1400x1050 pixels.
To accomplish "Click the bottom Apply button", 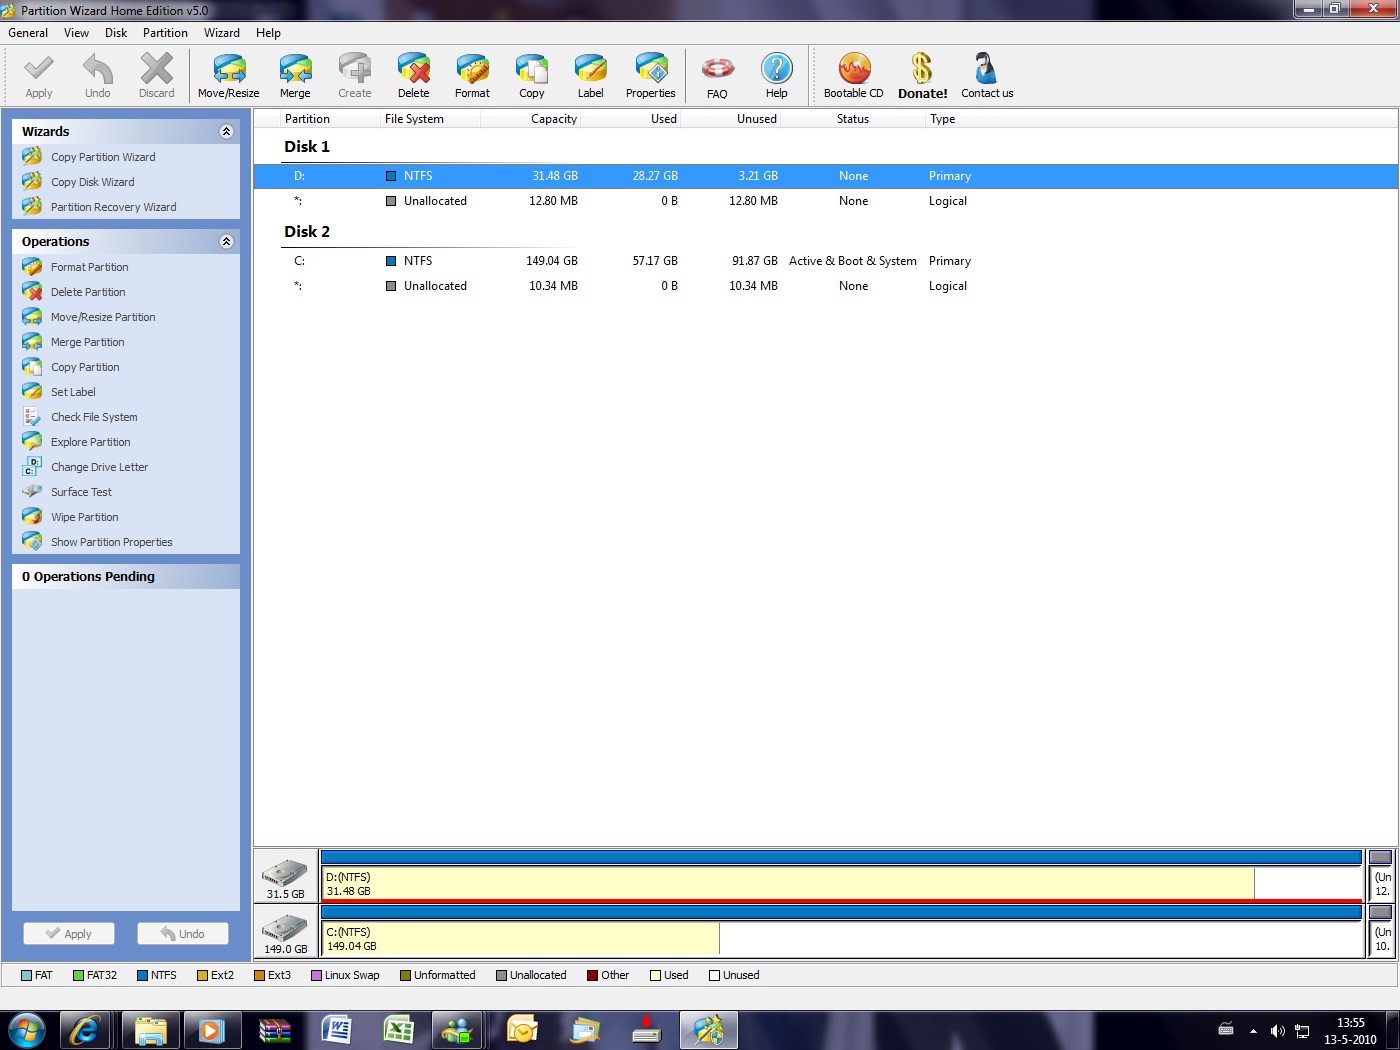I will pyautogui.click(x=69, y=933).
